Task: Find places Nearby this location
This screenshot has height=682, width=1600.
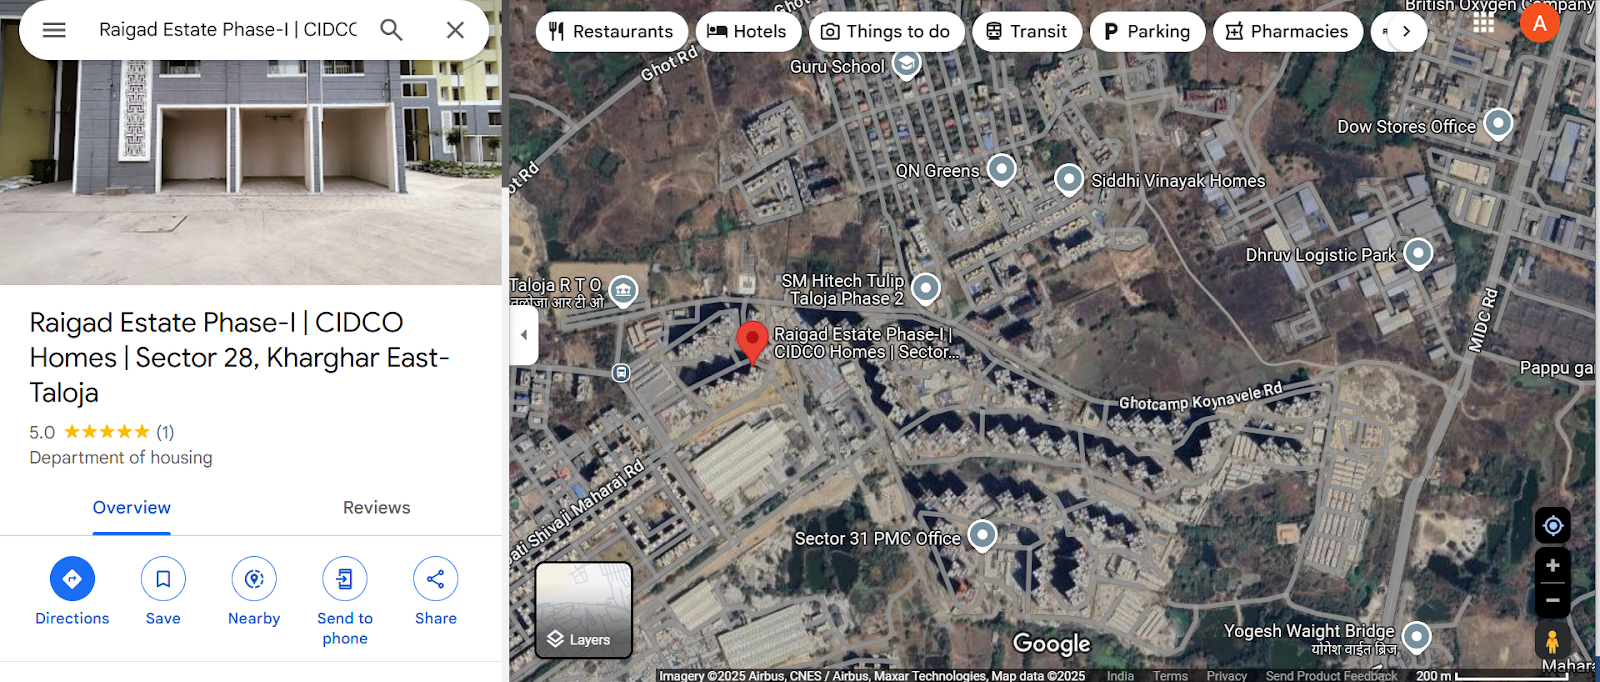Action: [254, 592]
